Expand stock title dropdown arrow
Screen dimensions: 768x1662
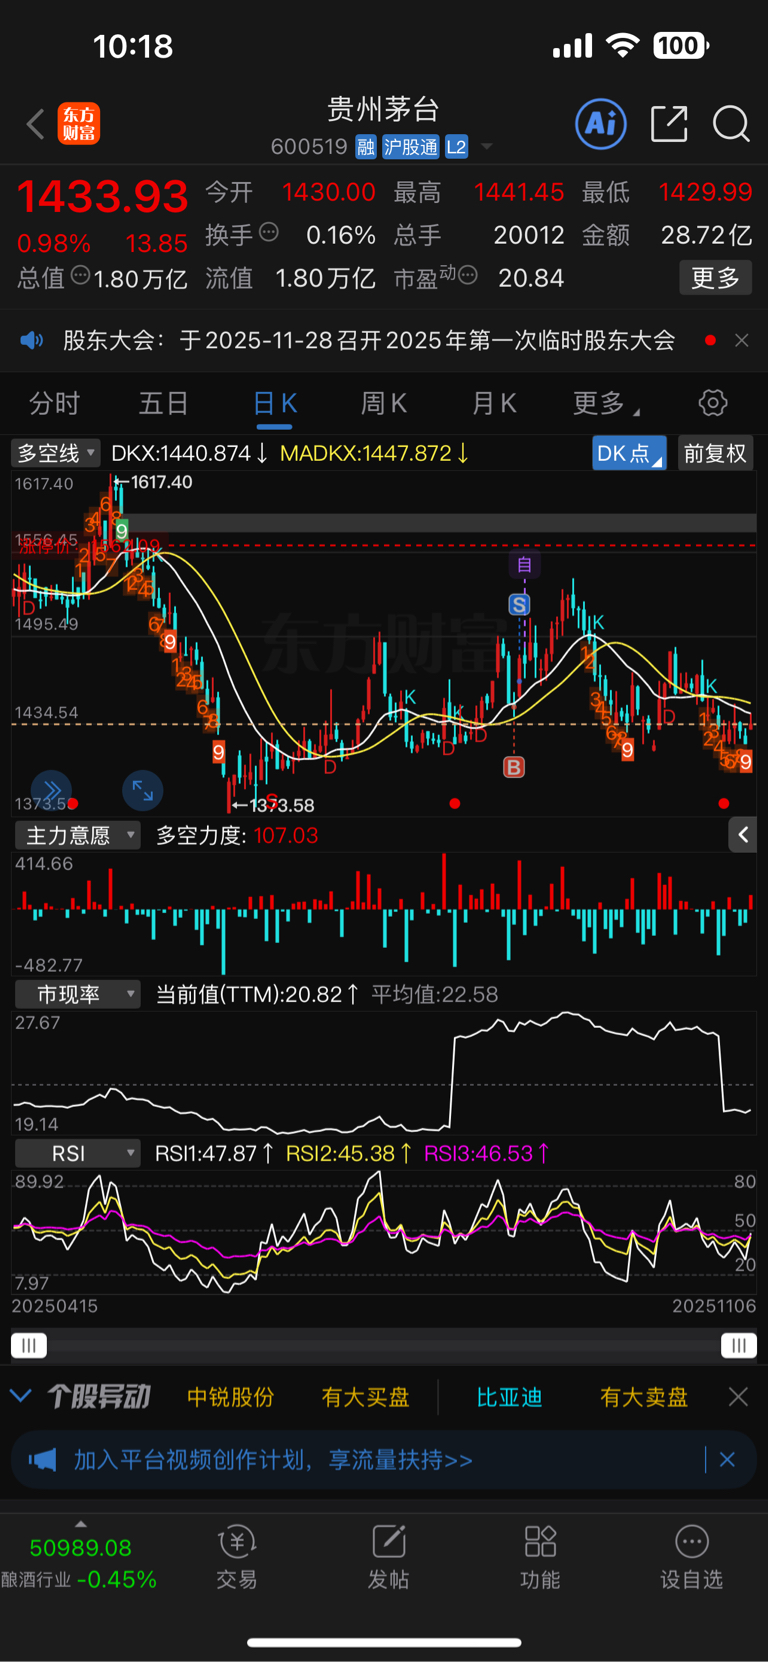(x=487, y=147)
